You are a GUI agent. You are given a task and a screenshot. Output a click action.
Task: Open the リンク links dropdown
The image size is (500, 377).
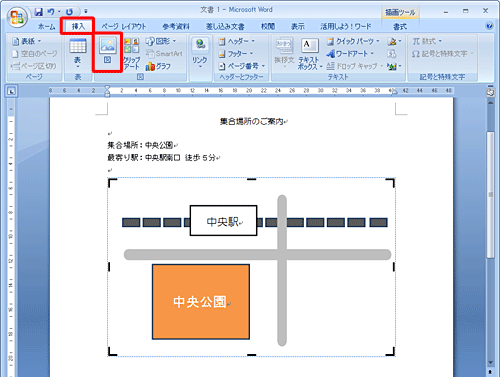pos(200,53)
